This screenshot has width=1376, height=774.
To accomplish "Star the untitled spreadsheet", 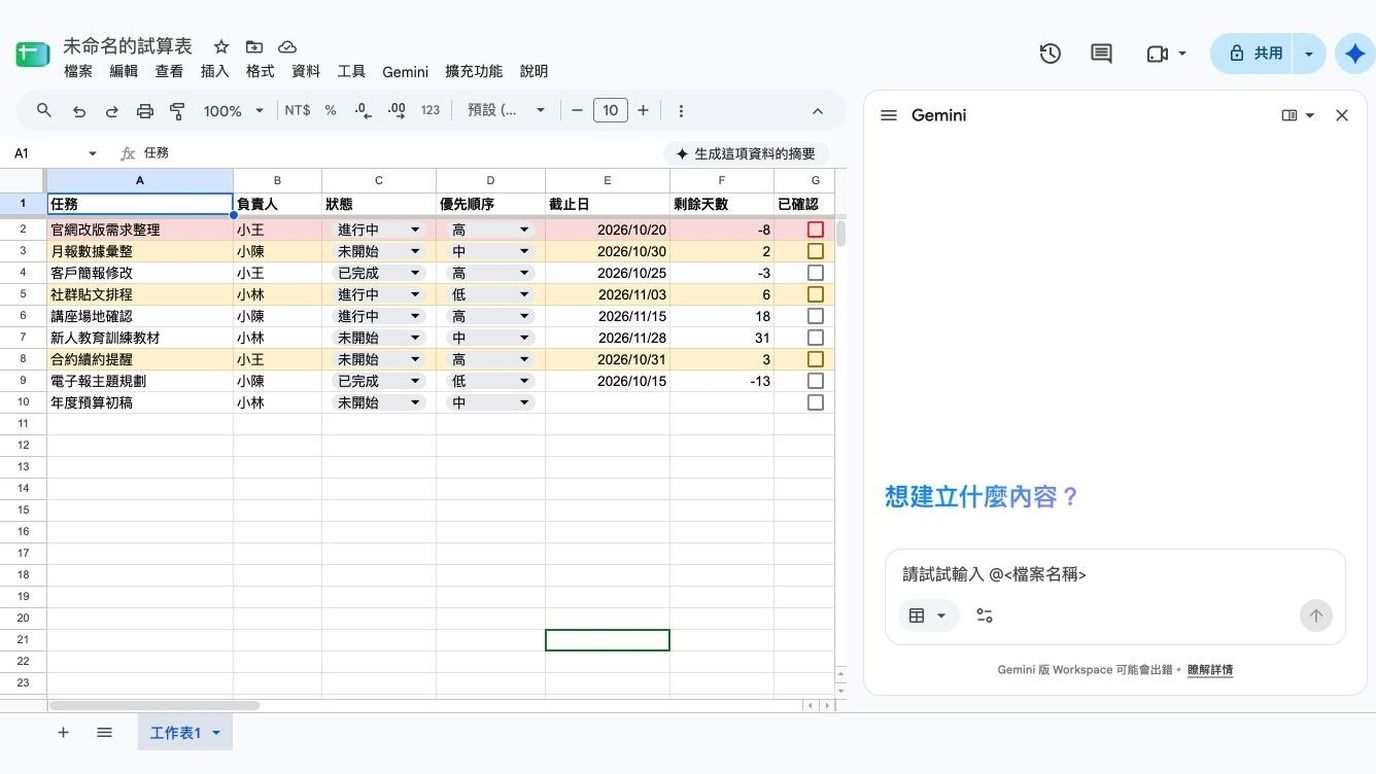I will coord(222,47).
